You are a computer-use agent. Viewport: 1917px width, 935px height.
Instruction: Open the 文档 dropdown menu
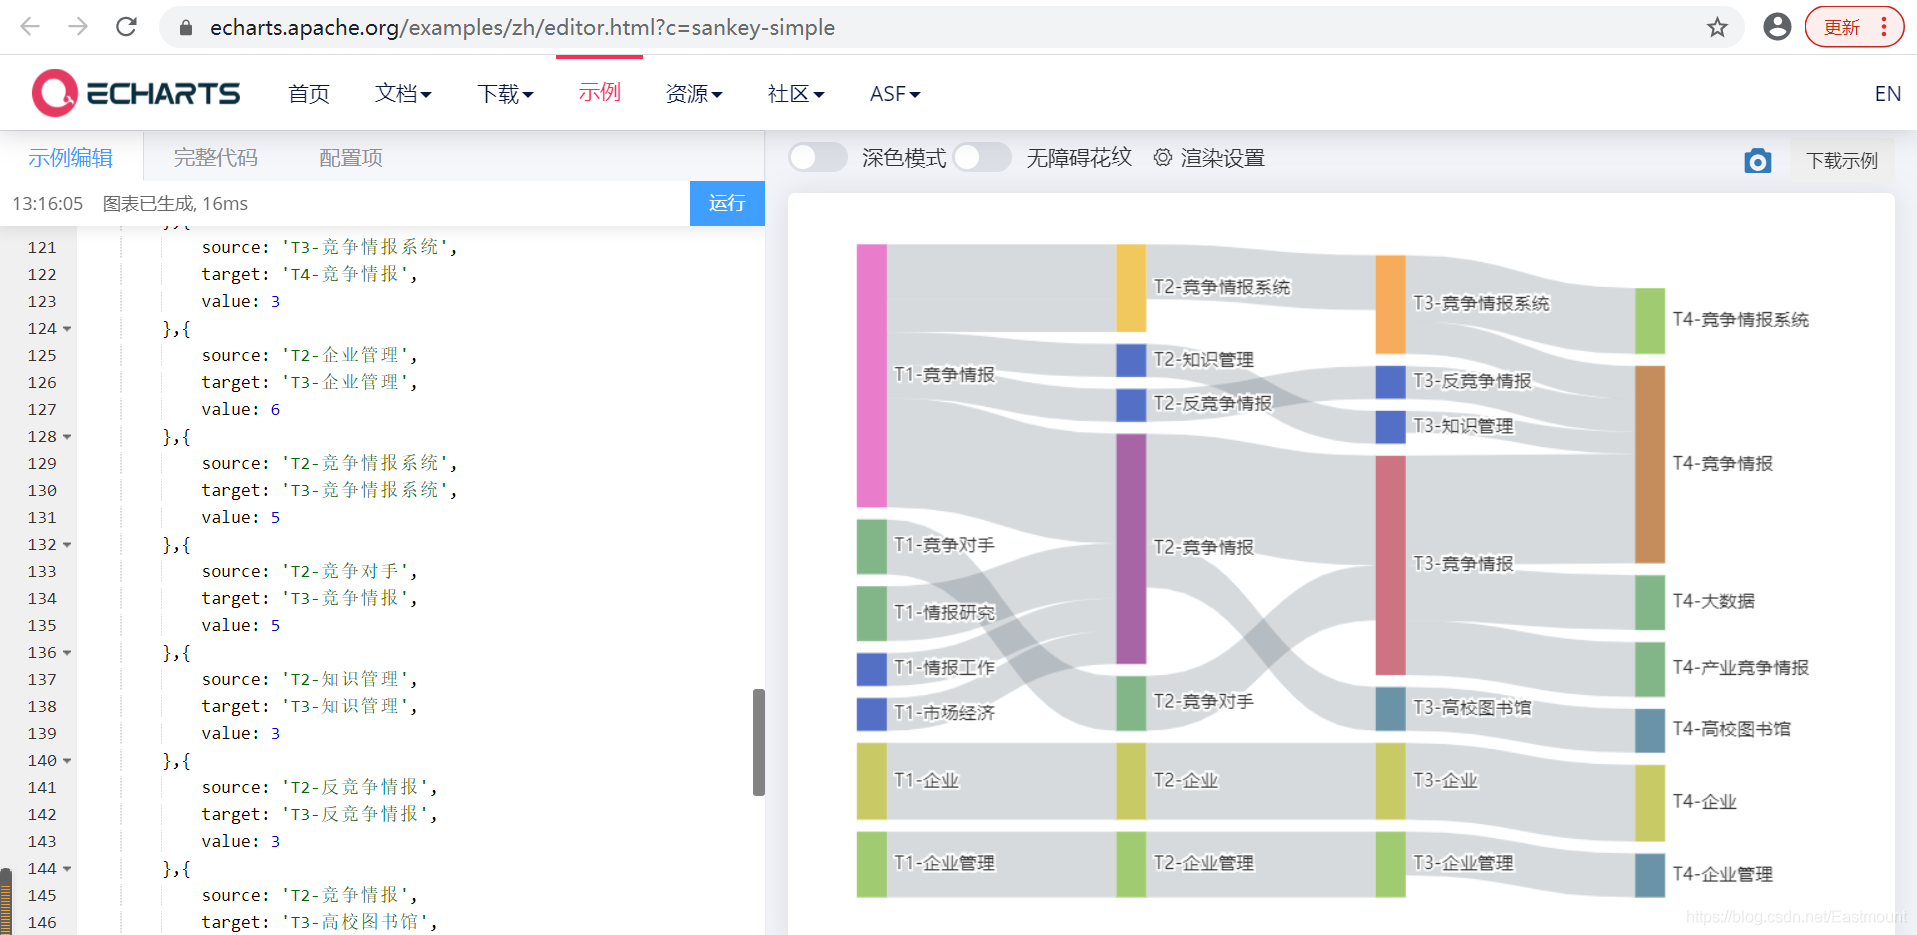pyautogui.click(x=403, y=93)
